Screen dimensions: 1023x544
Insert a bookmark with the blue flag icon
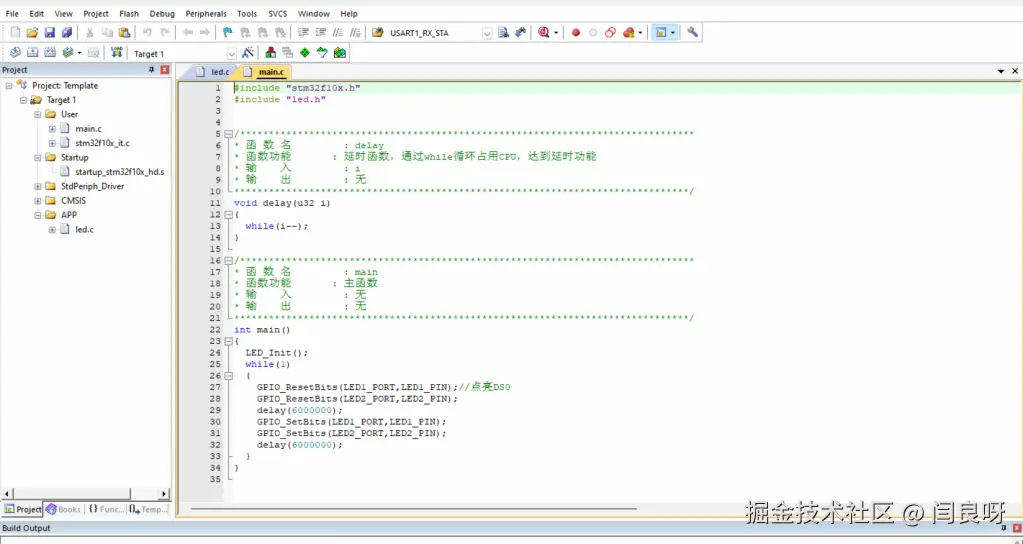tap(228, 32)
